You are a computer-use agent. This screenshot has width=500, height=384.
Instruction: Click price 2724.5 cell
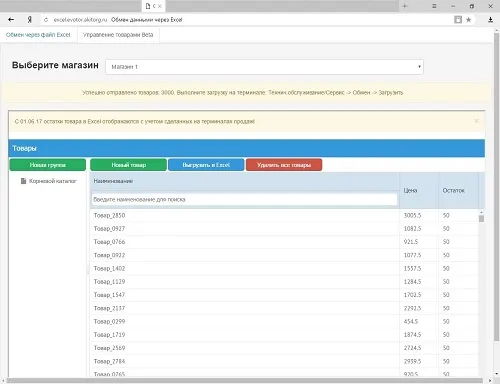point(419,348)
